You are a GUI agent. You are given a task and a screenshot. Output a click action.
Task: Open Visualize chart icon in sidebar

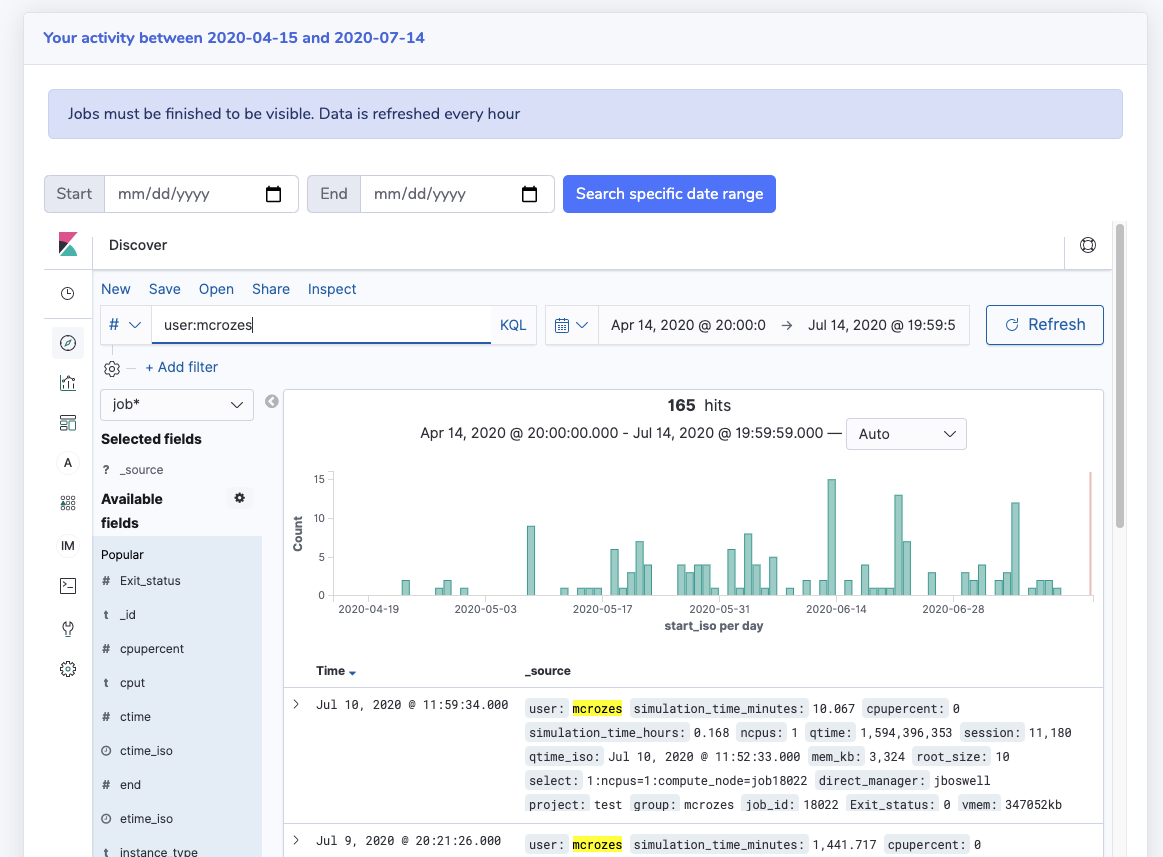click(68, 382)
